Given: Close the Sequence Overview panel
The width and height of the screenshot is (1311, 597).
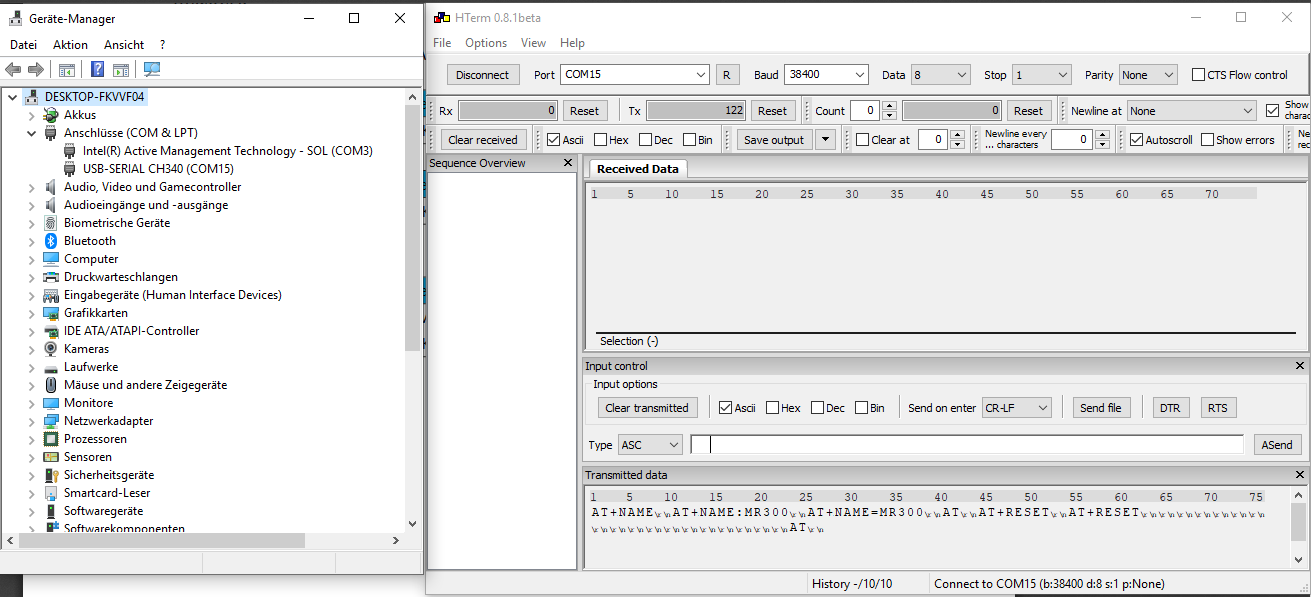Looking at the screenshot, I should [568, 163].
